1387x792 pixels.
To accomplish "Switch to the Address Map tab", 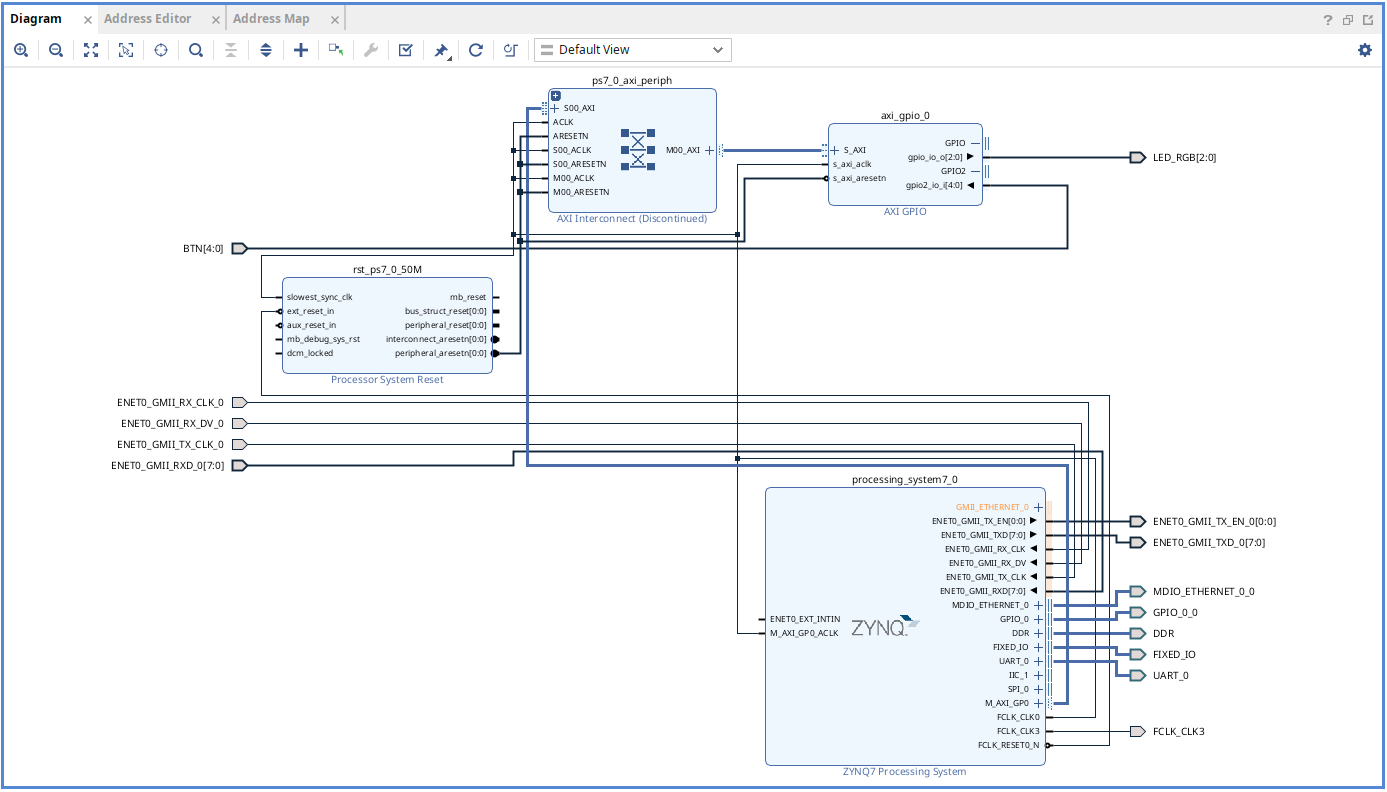I will pyautogui.click(x=271, y=19).
